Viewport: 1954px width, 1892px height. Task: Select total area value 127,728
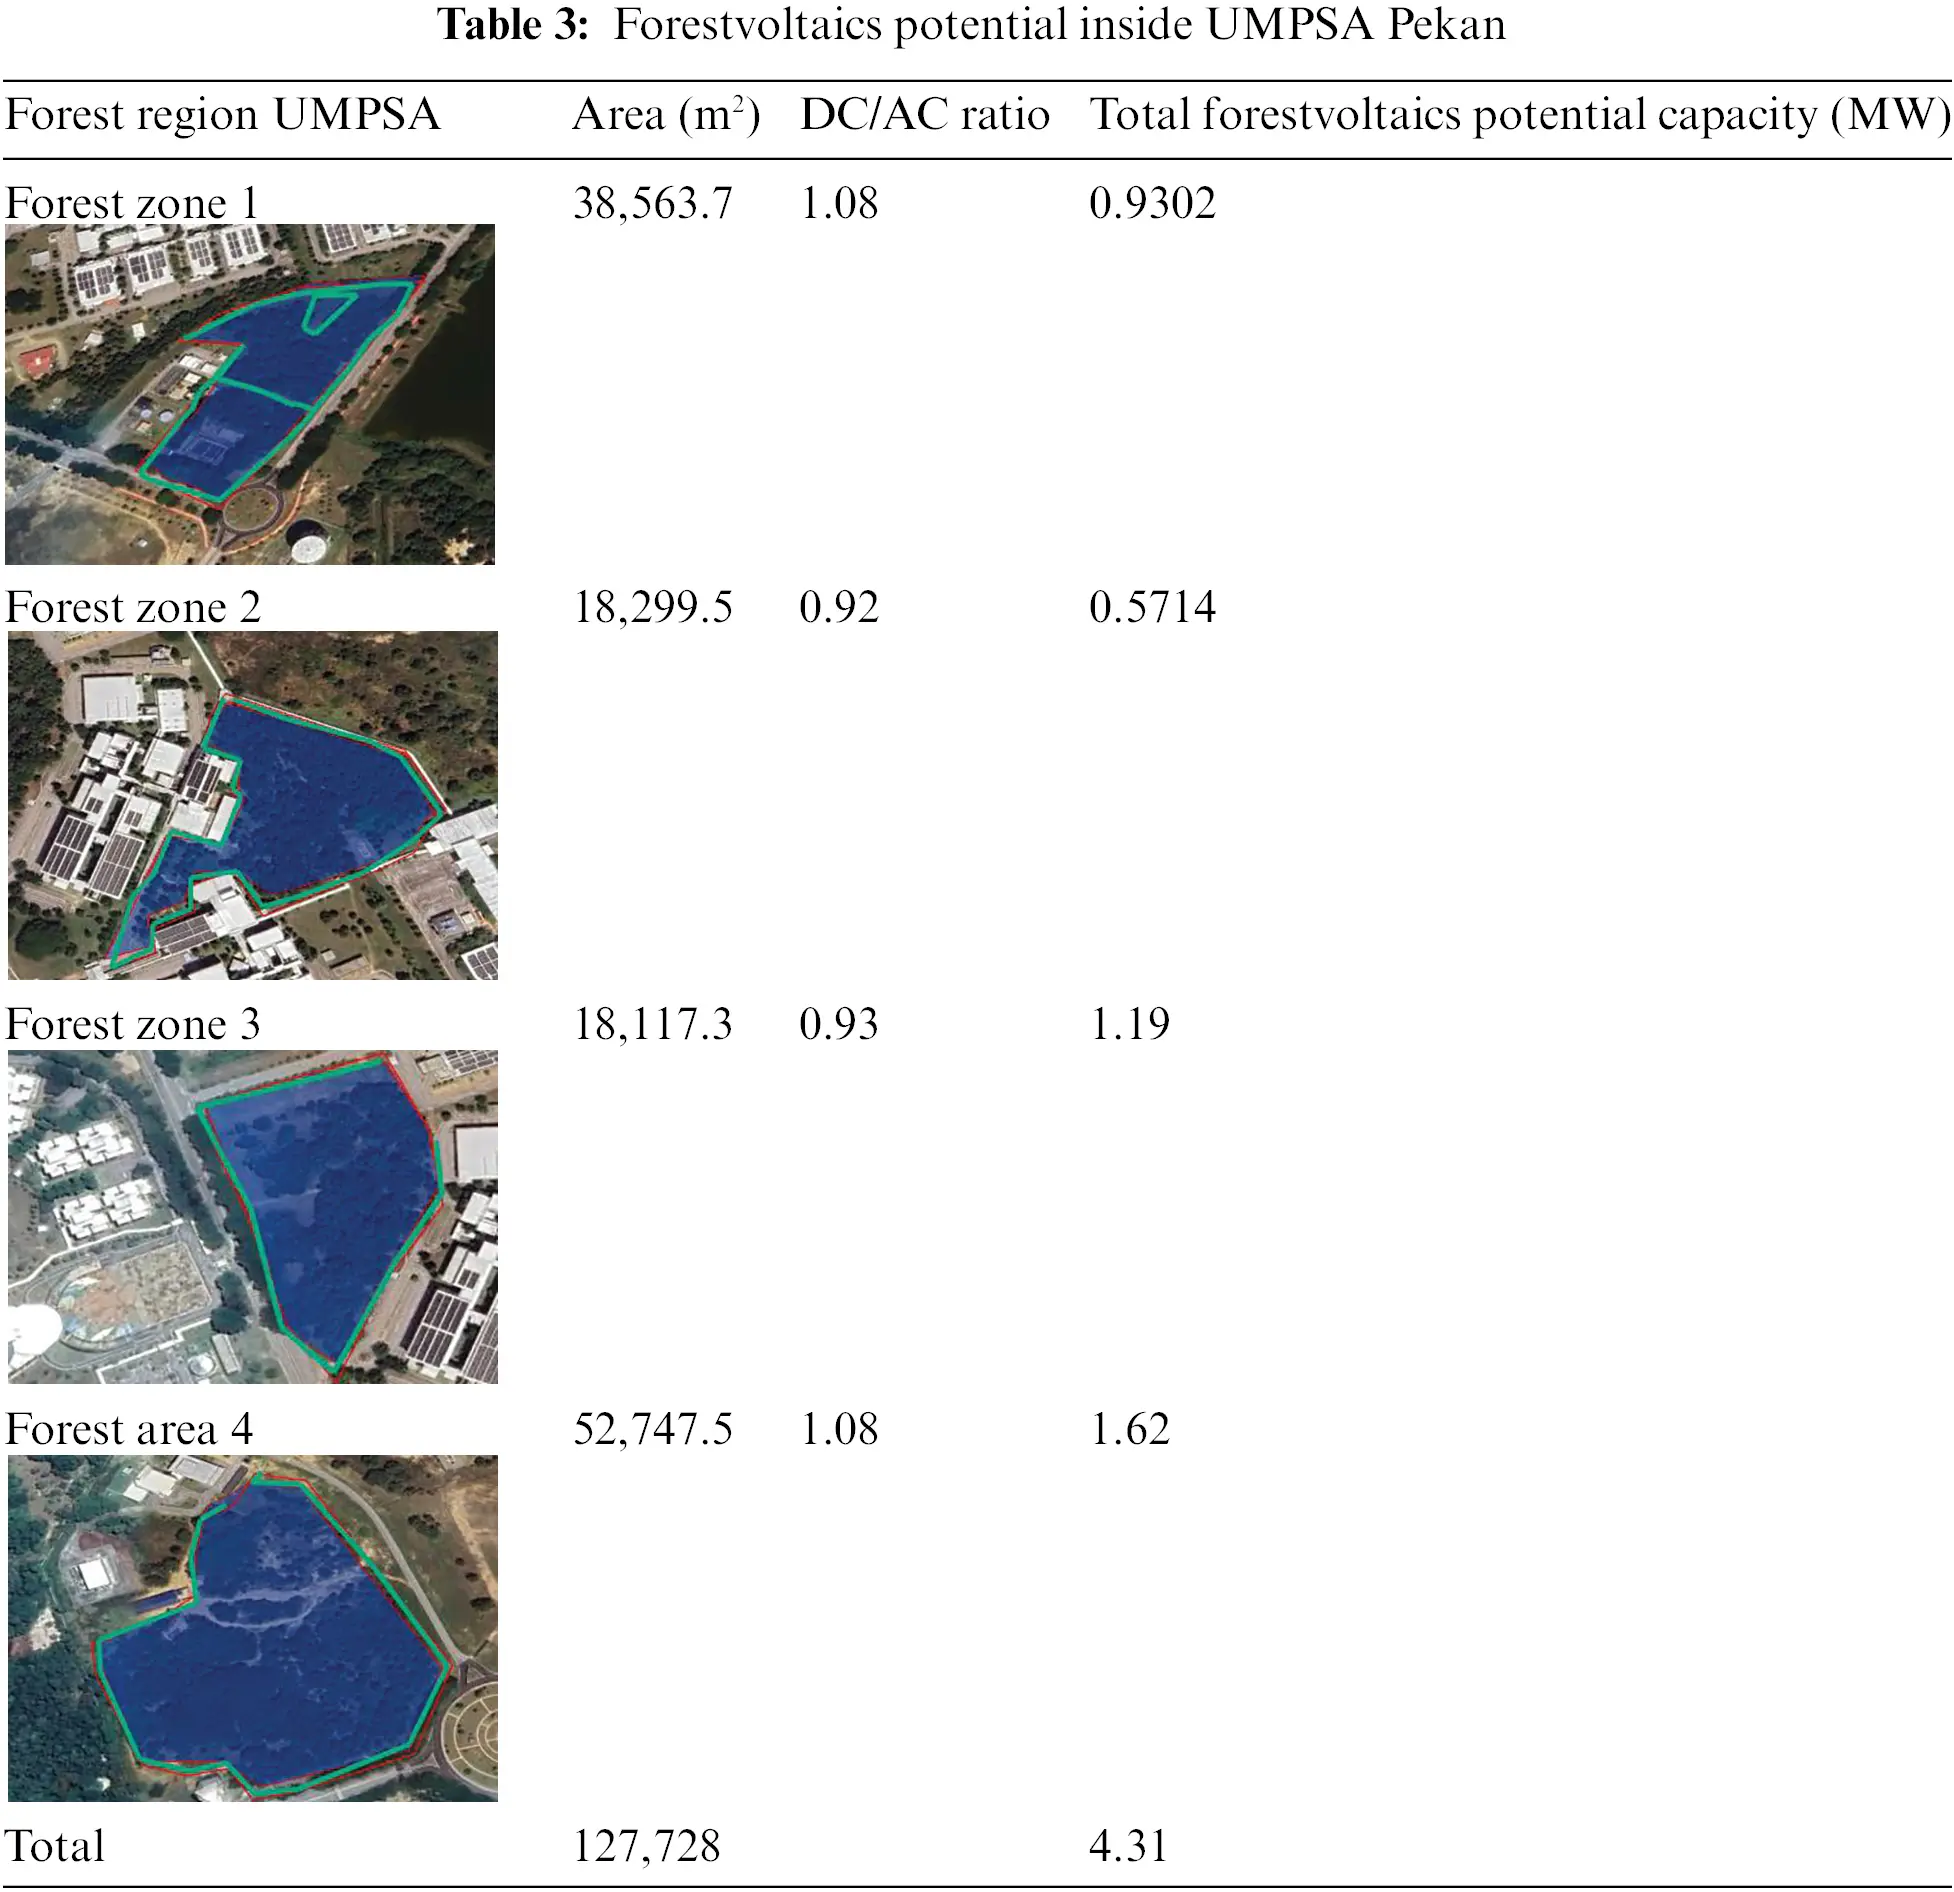[646, 1847]
